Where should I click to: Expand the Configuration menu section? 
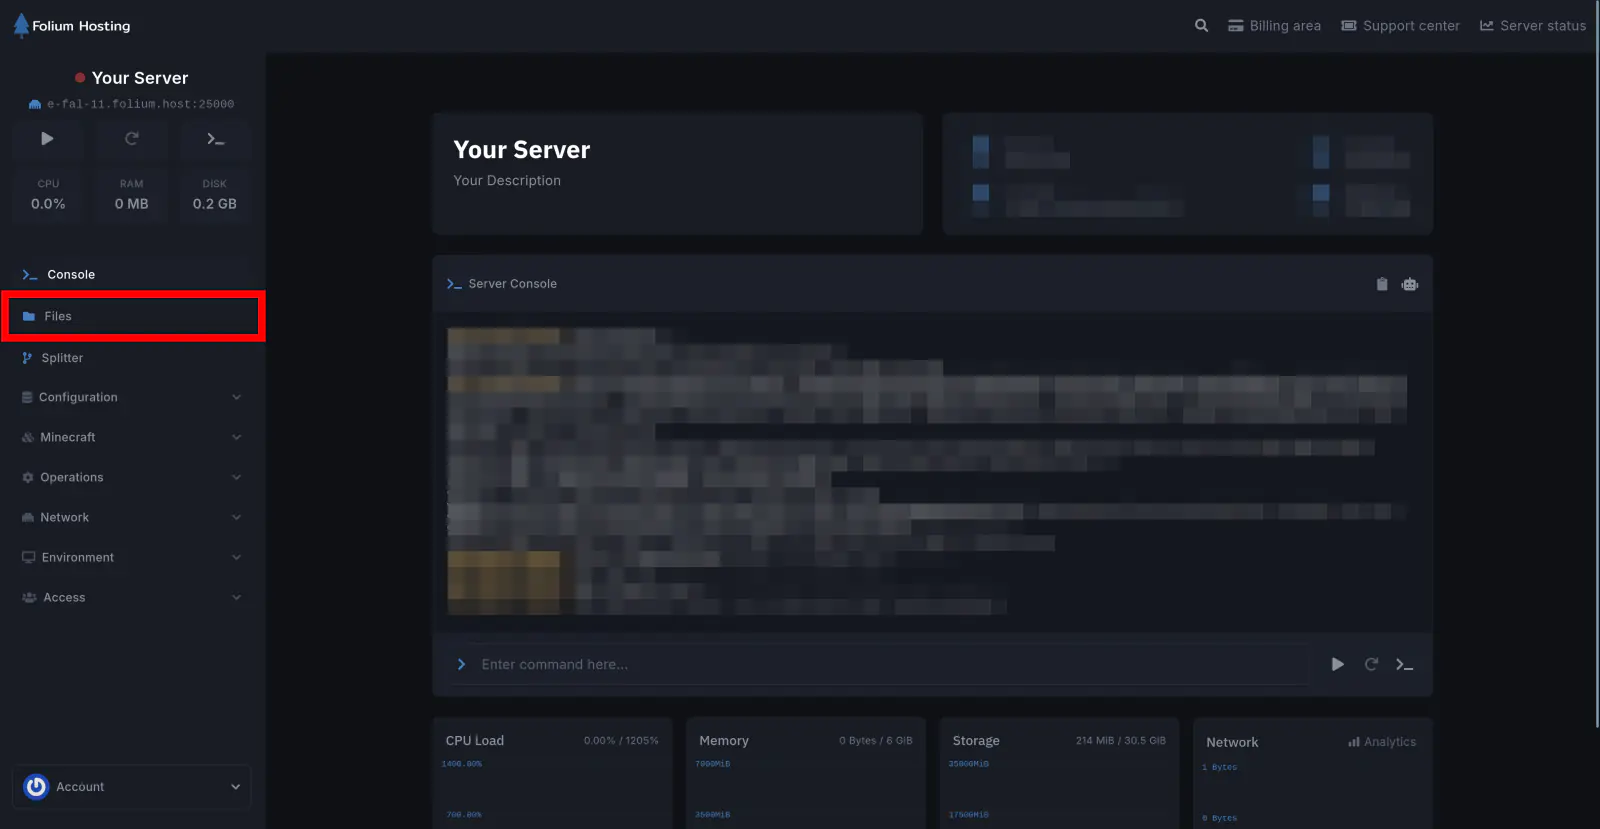click(x=131, y=397)
